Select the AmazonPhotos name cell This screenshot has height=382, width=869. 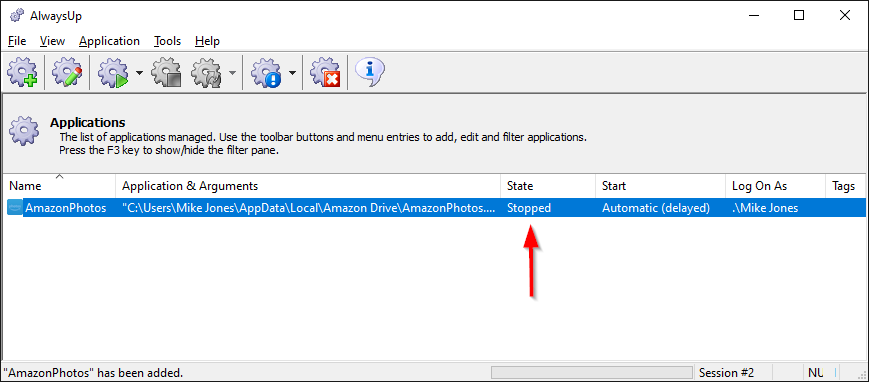point(66,208)
